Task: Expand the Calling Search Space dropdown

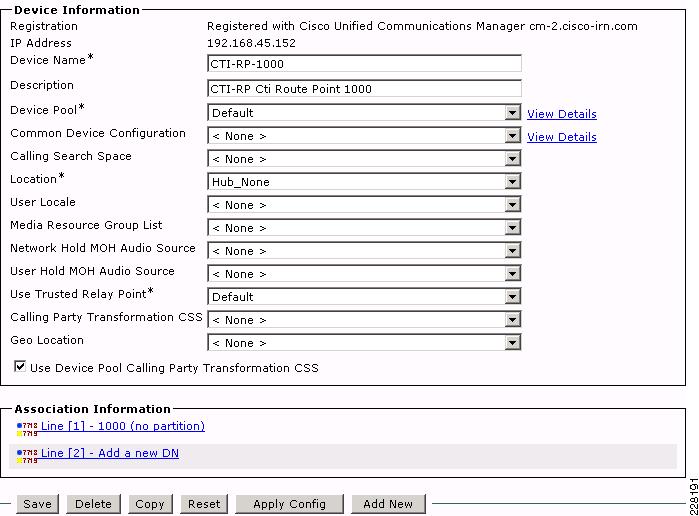Action: click(x=364, y=159)
